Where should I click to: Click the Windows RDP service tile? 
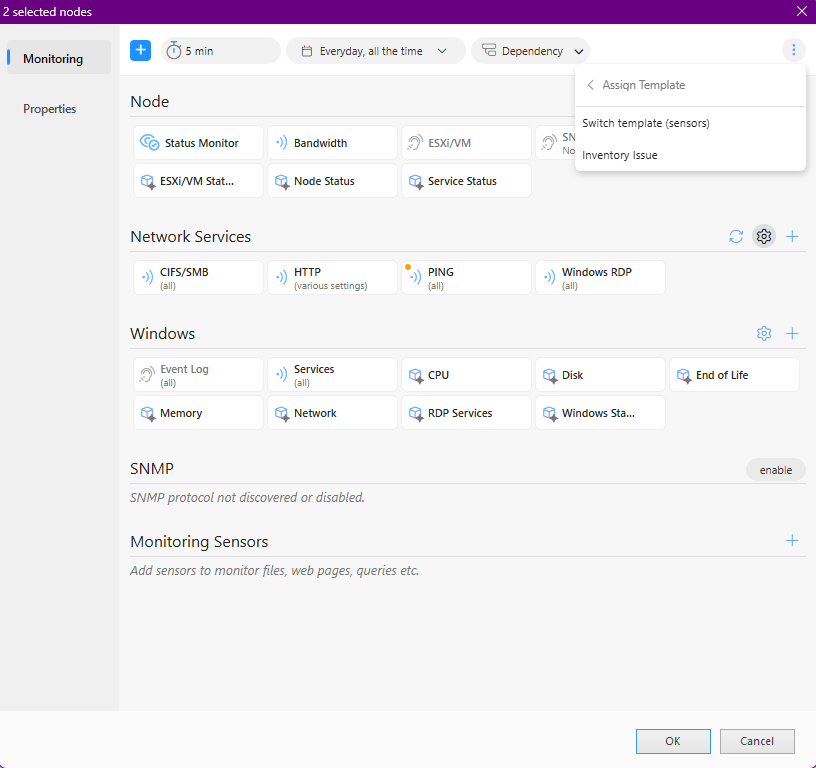pyautogui.click(x=600, y=277)
